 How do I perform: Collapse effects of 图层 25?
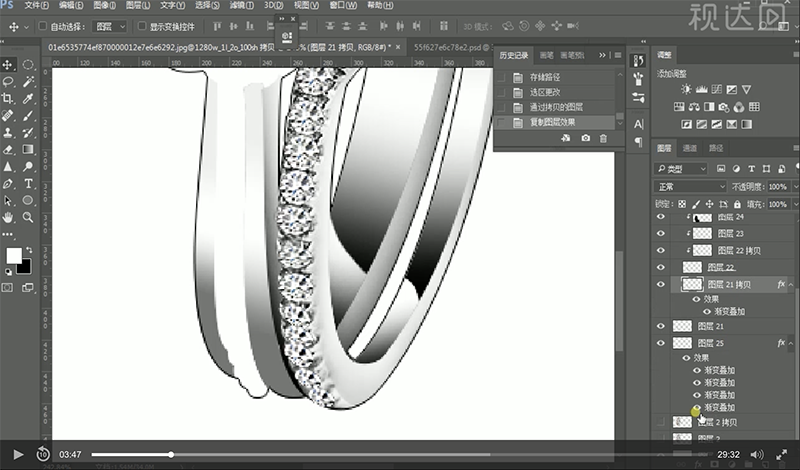[791, 343]
